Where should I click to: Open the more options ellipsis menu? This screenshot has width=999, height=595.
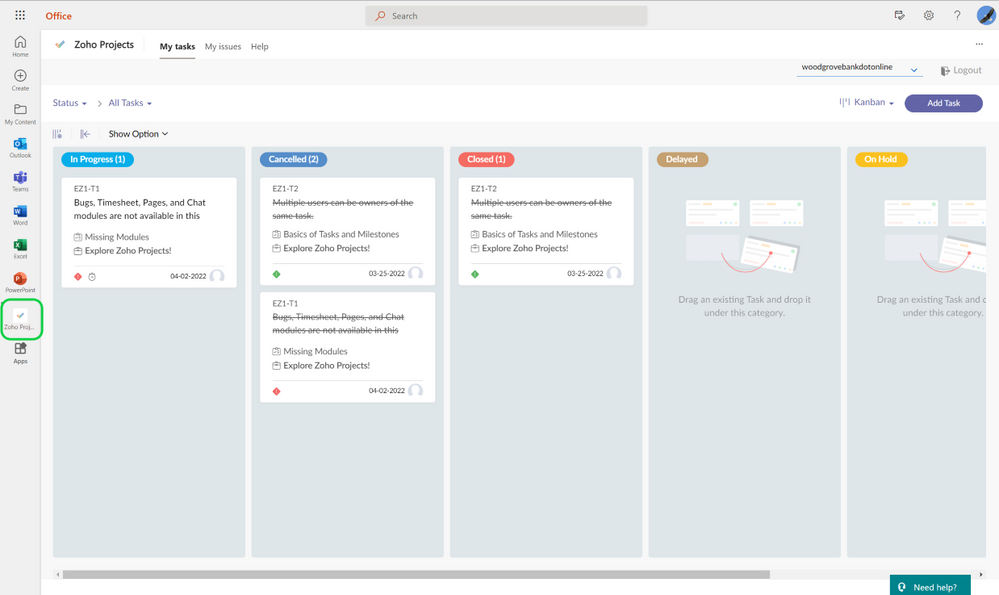(x=979, y=44)
